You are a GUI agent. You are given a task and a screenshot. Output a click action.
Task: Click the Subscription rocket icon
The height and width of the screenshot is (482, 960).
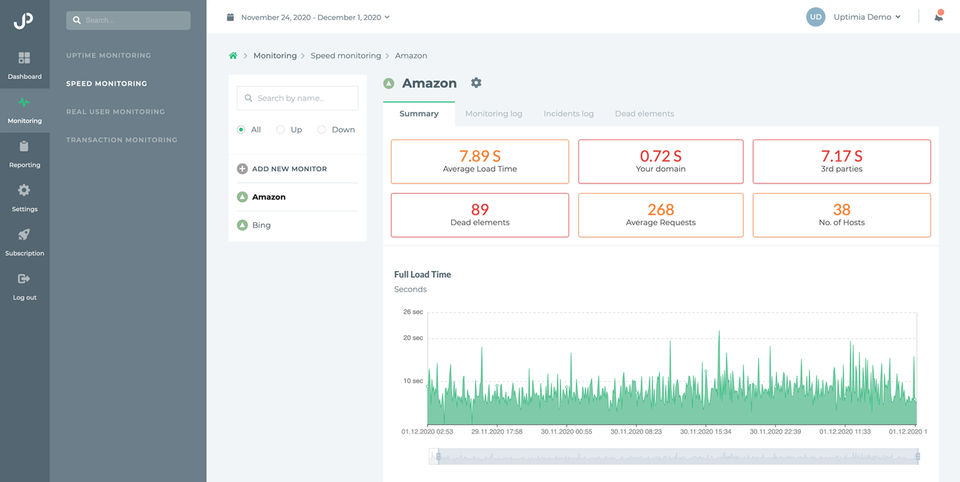[x=24, y=235]
